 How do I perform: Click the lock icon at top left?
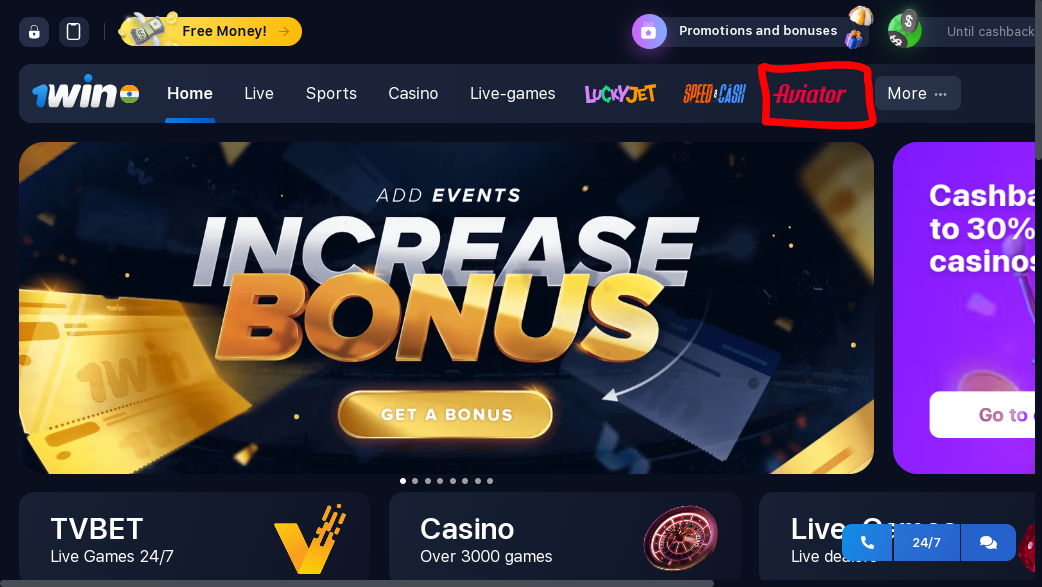coord(34,32)
